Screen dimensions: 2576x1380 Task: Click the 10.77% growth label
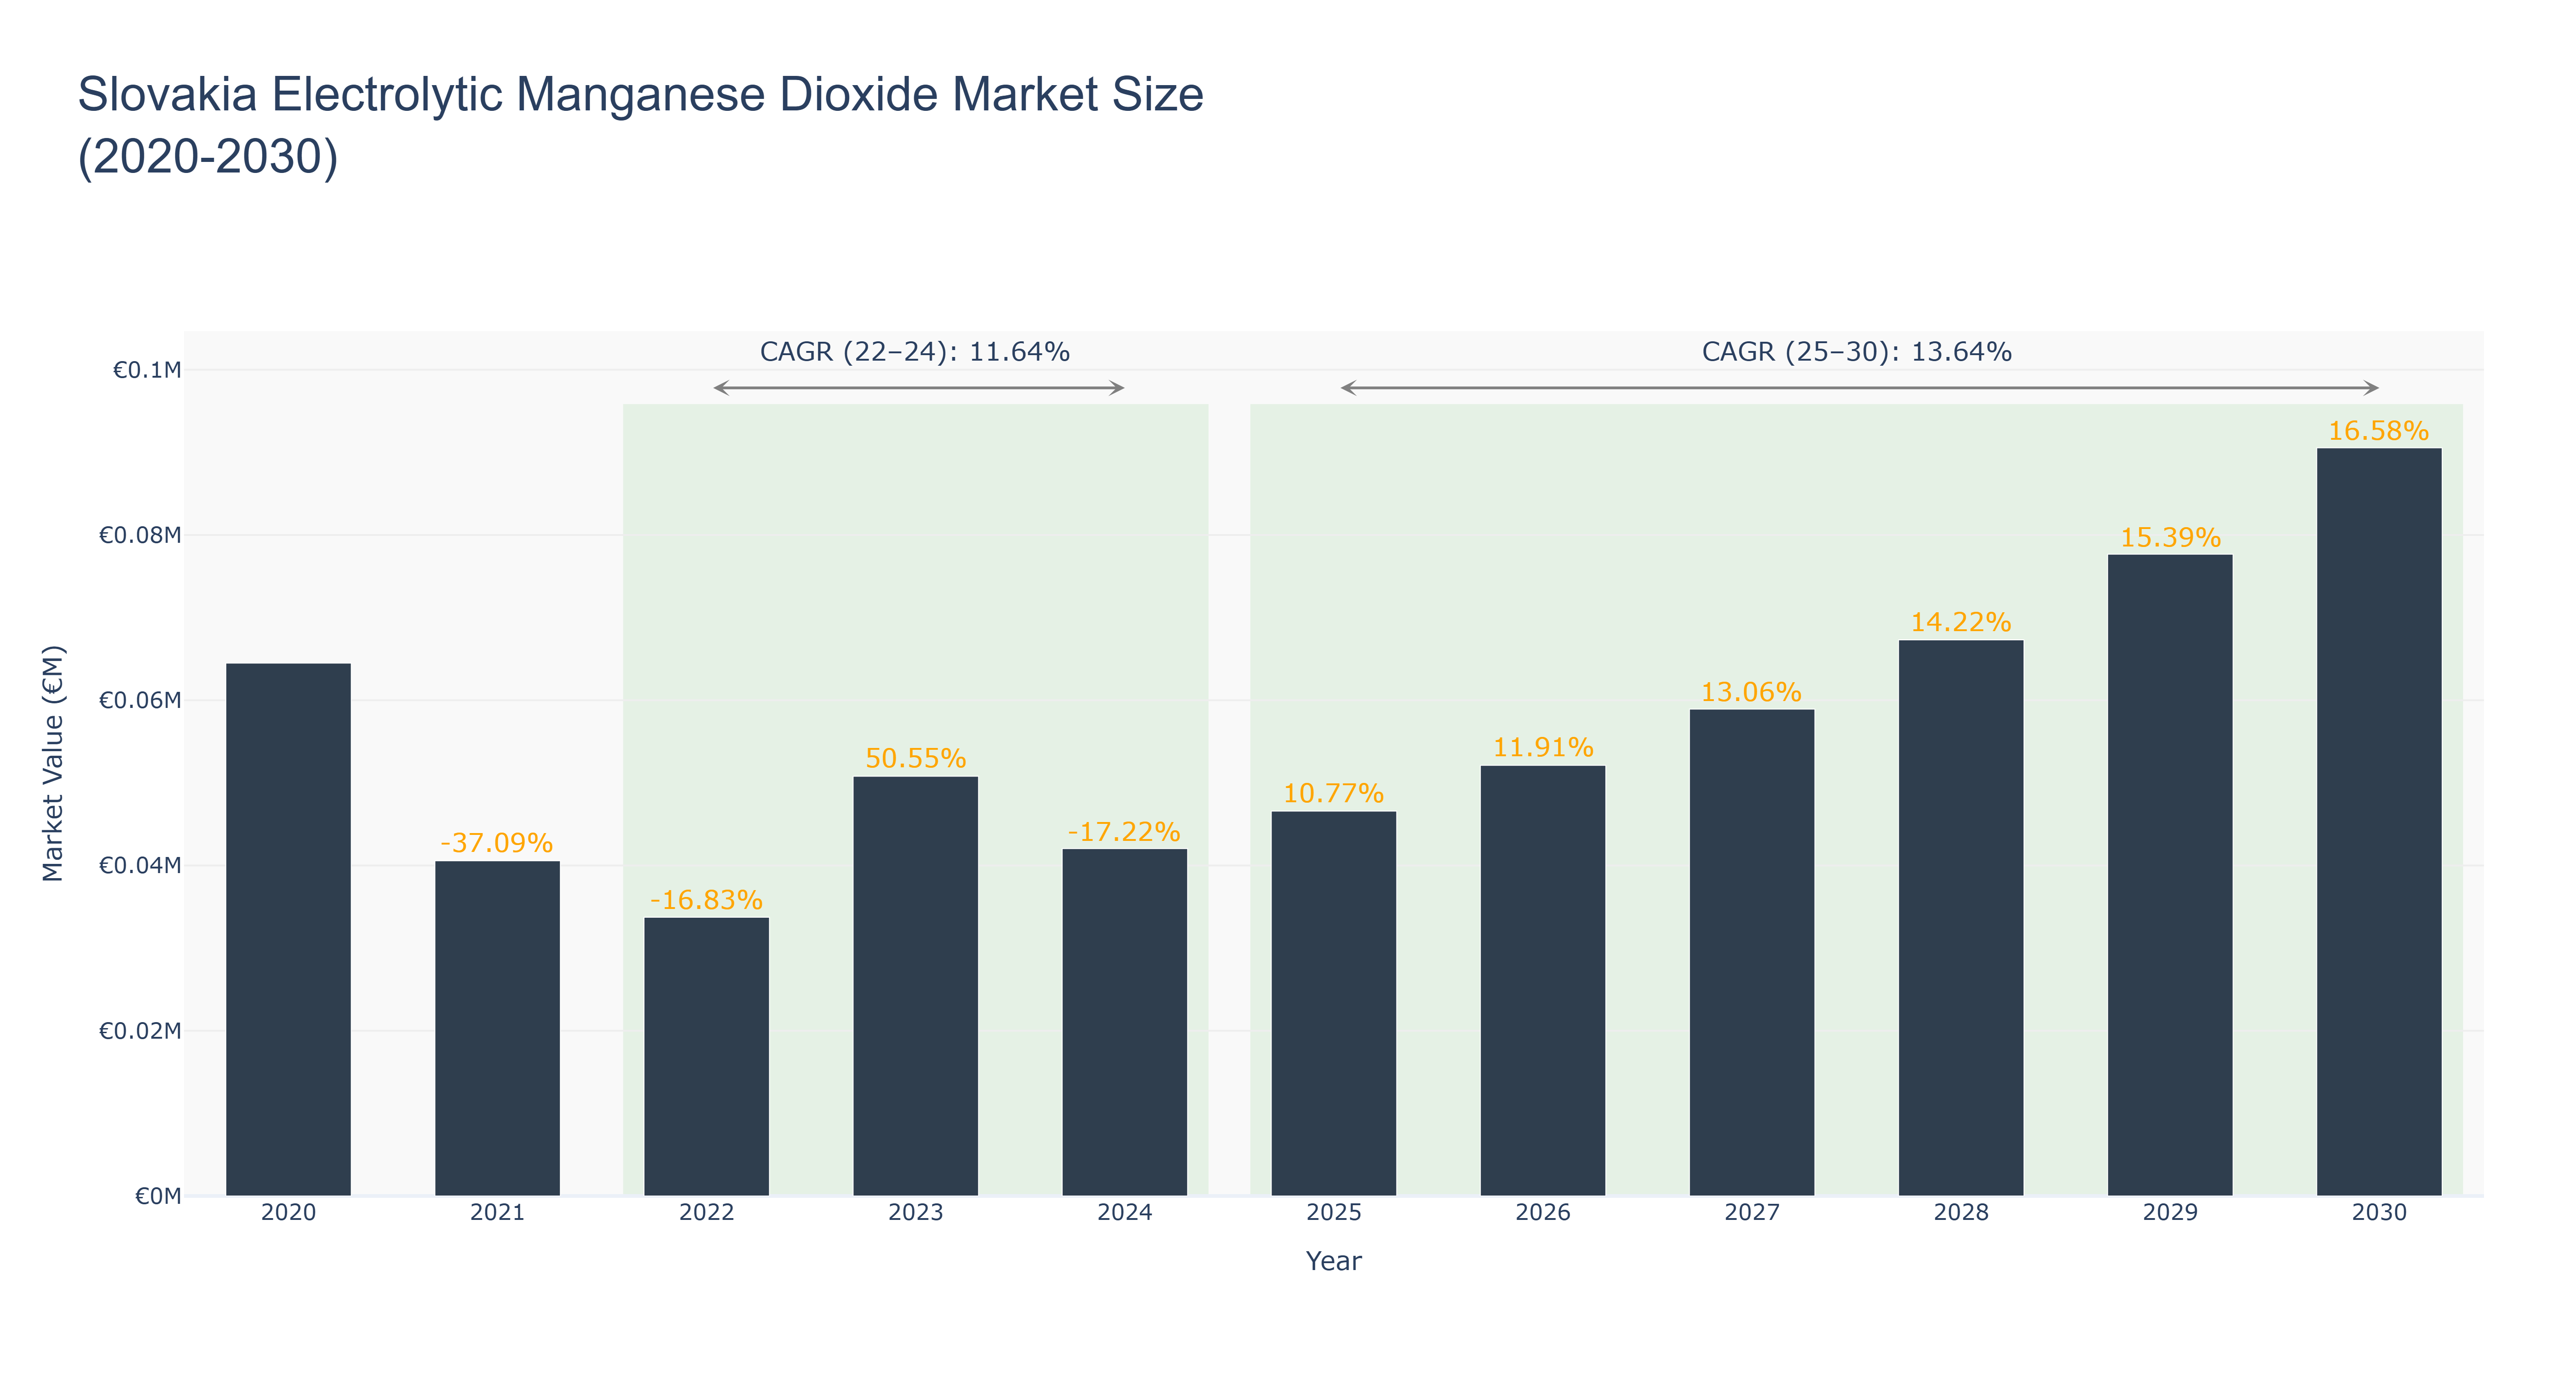click(x=1333, y=794)
